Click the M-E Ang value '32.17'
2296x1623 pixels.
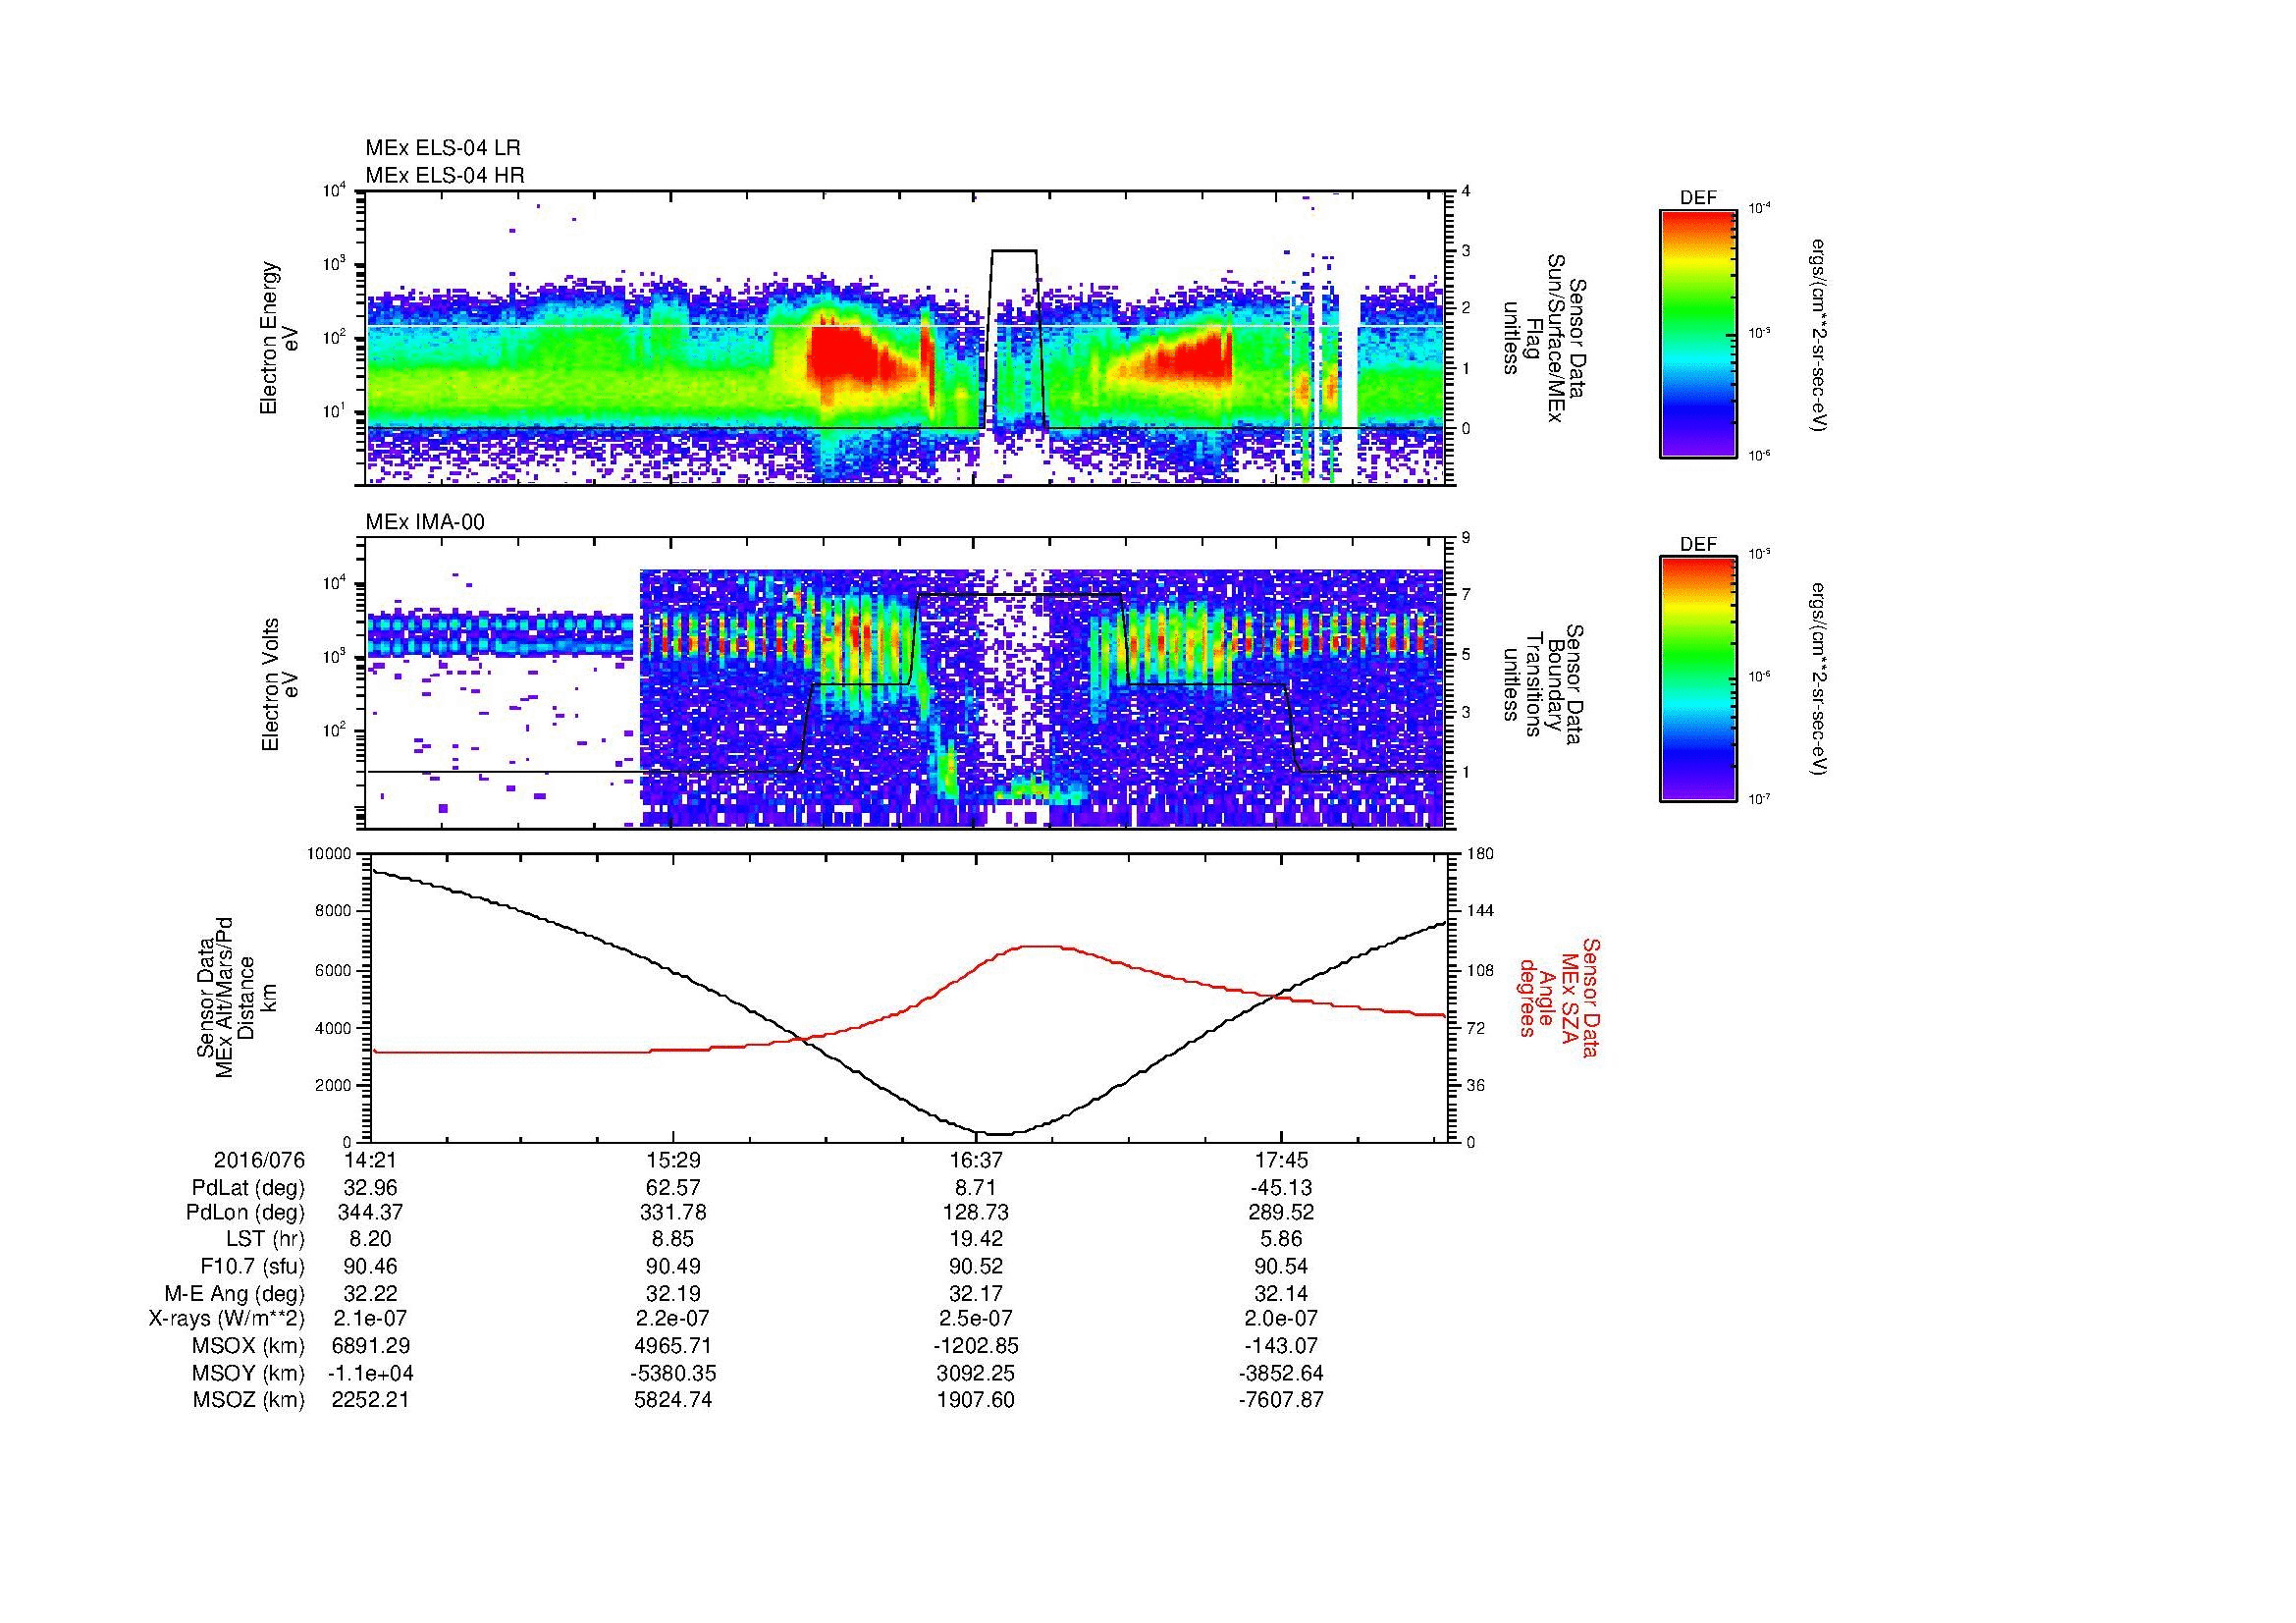(x=977, y=1294)
